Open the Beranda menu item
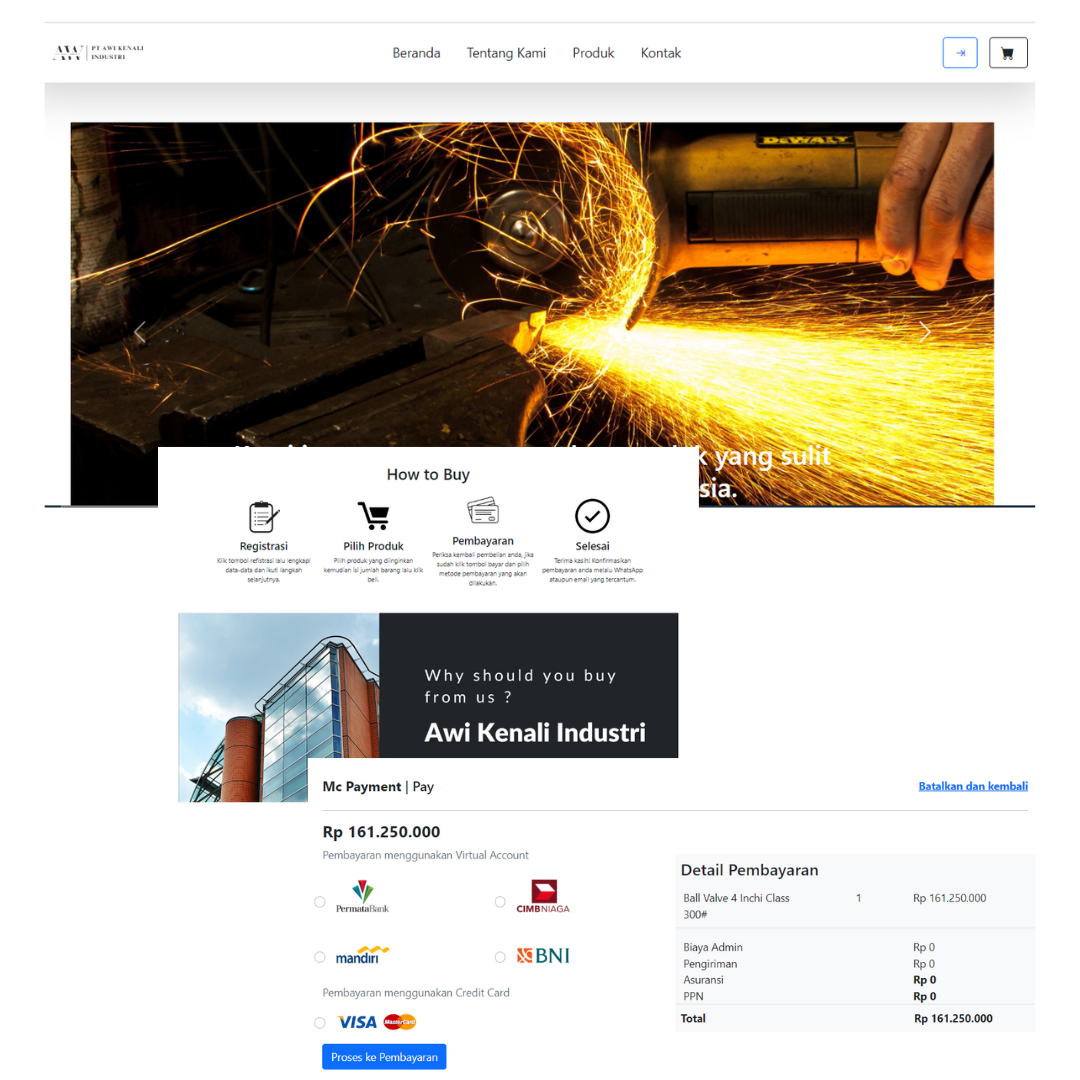Viewport: 1080px width, 1080px height. [416, 53]
